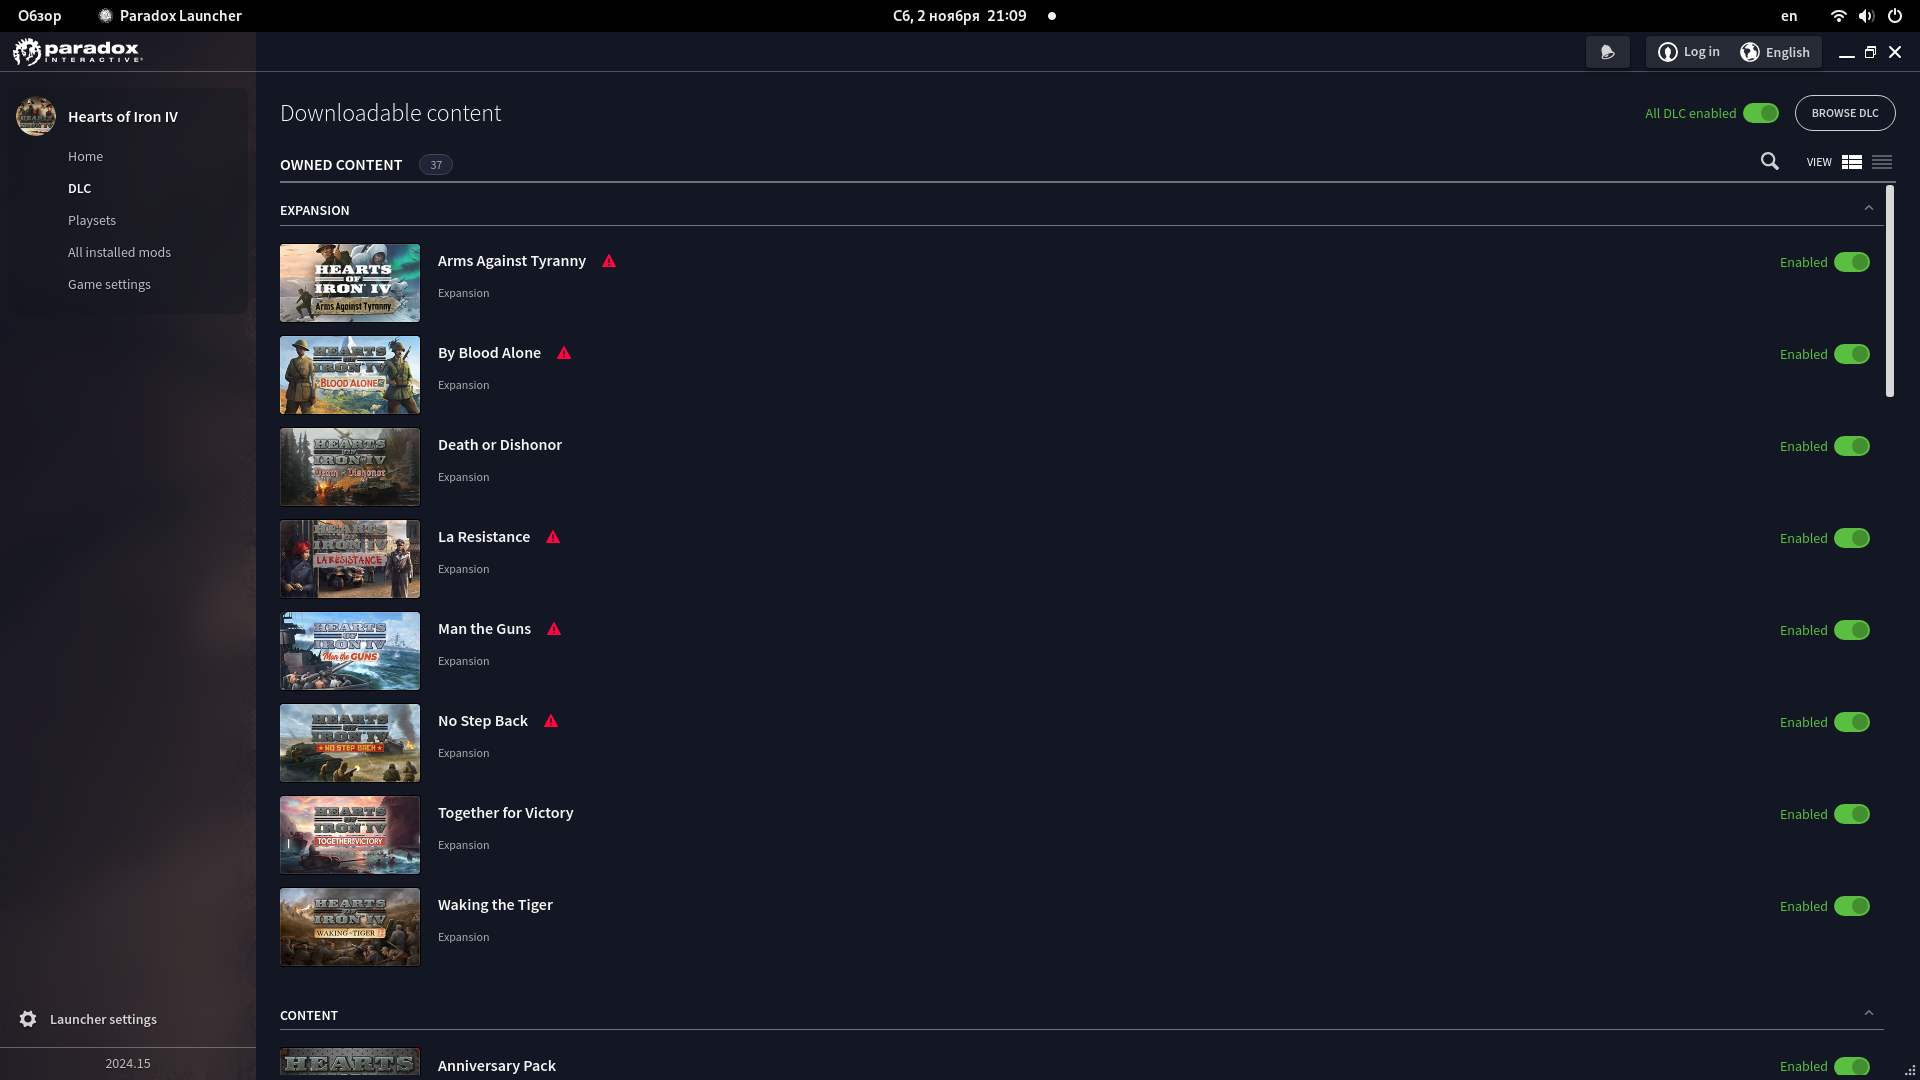The width and height of the screenshot is (1920, 1080).
Task: Toggle All DLC enabled switch
Action: 1761,113
